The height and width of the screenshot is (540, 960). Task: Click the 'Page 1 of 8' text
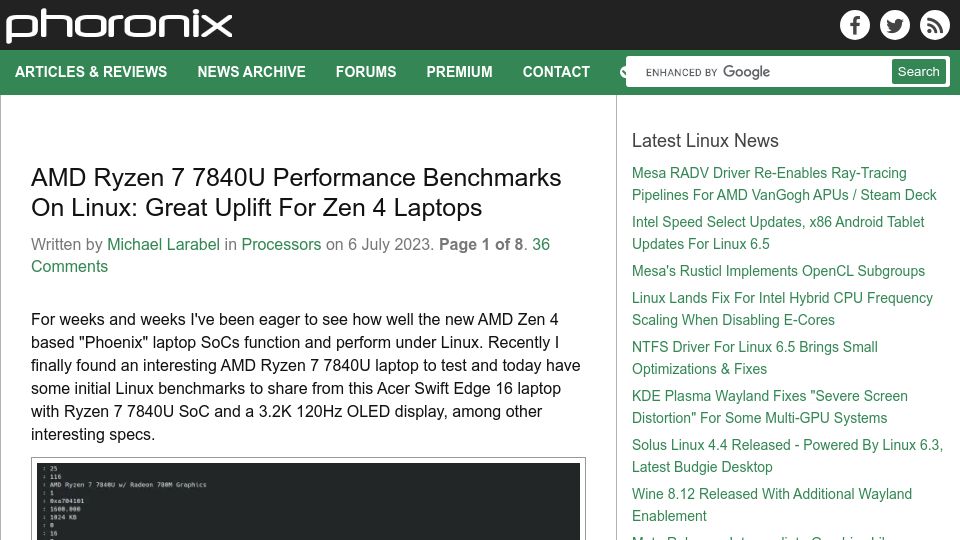(x=481, y=244)
